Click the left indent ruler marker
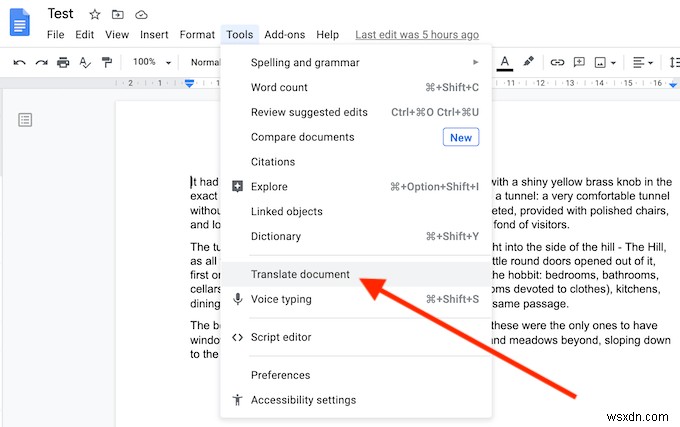The width and height of the screenshot is (680, 427). (189, 83)
